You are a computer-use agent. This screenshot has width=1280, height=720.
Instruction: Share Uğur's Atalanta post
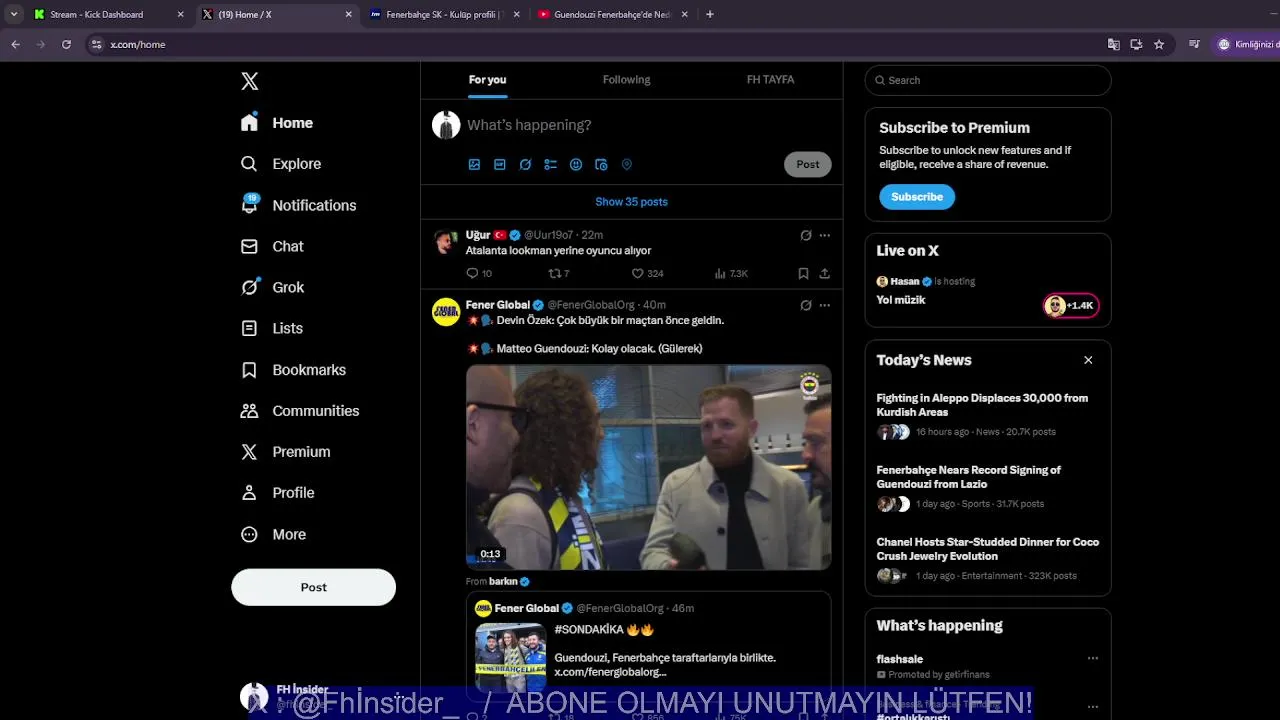824,273
